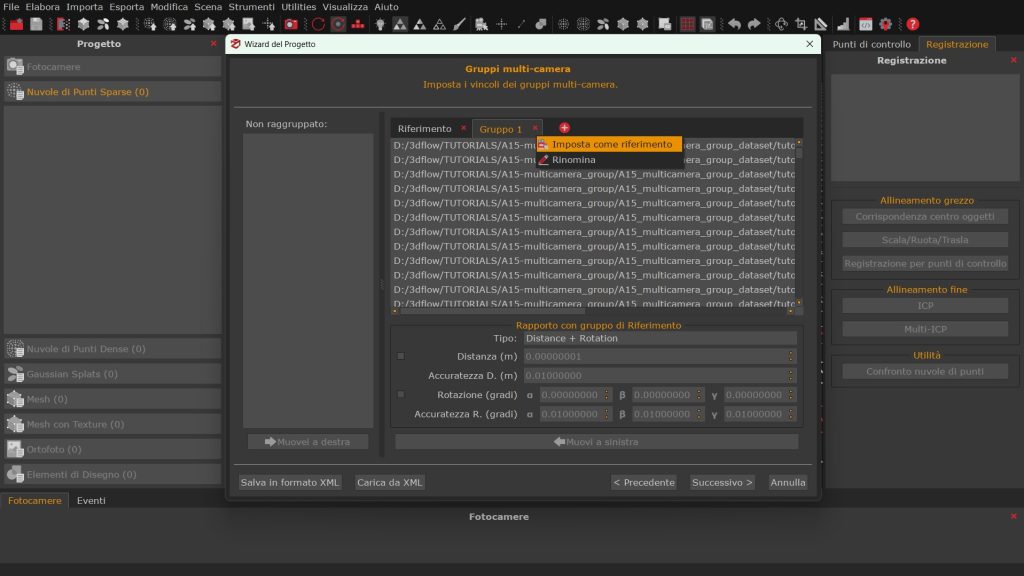Image resolution: width=1024 pixels, height=576 pixels.
Task: Click the Distanza (m) spinner arrows
Action: tap(791, 357)
